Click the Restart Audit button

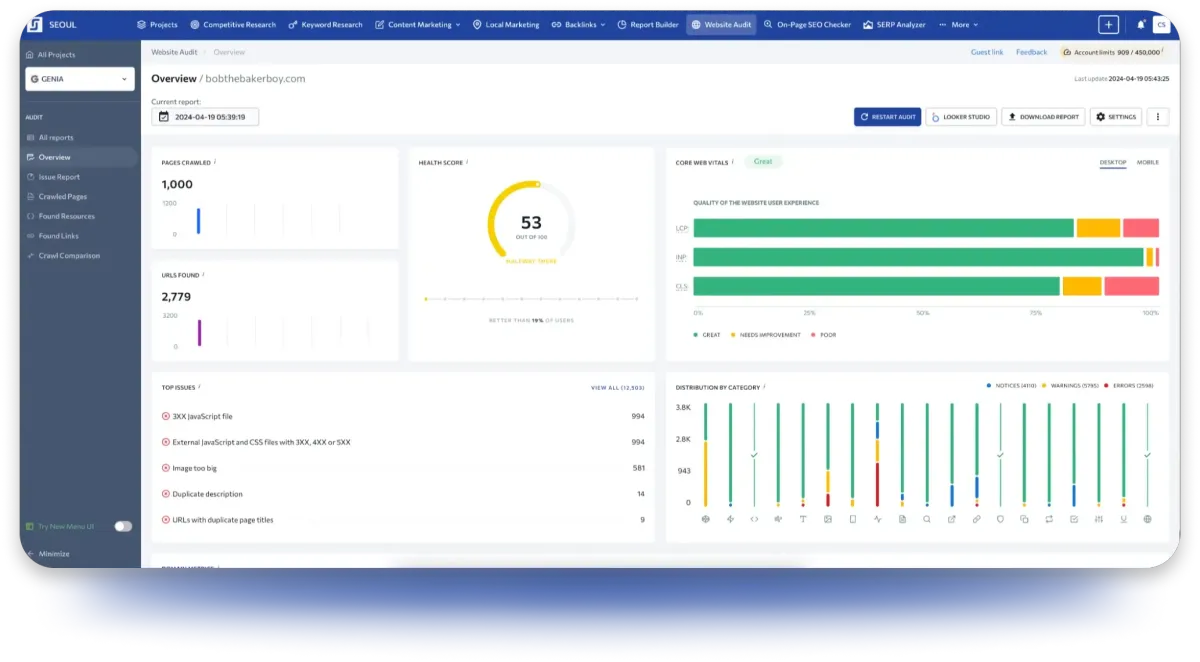click(x=888, y=117)
